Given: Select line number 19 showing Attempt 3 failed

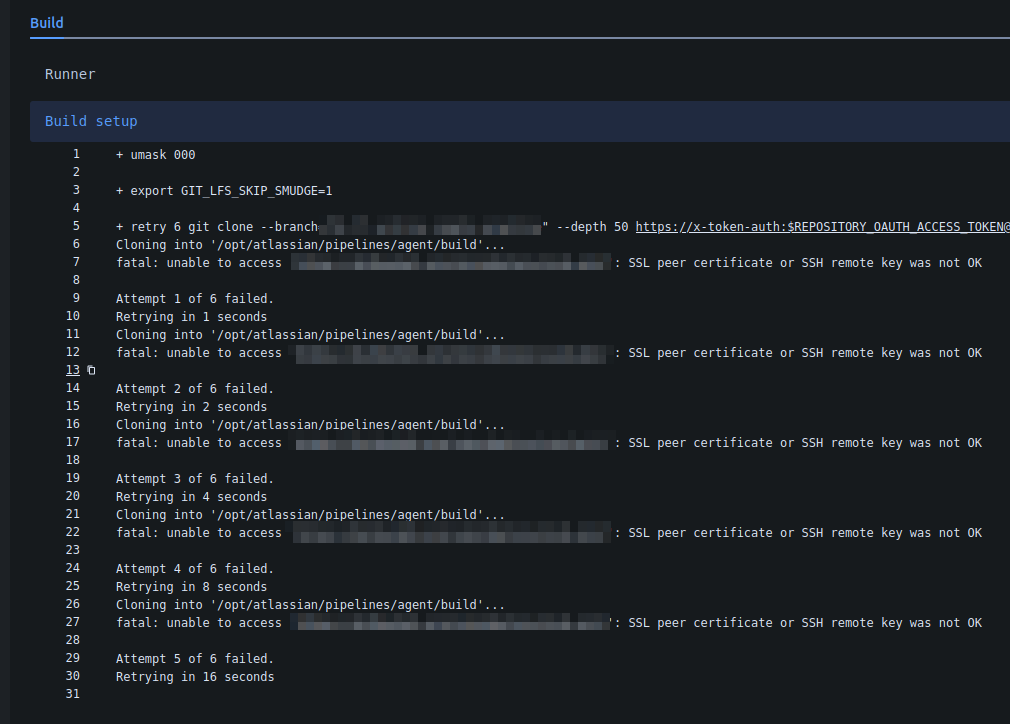Looking at the screenshot, I should coord(73,478).
